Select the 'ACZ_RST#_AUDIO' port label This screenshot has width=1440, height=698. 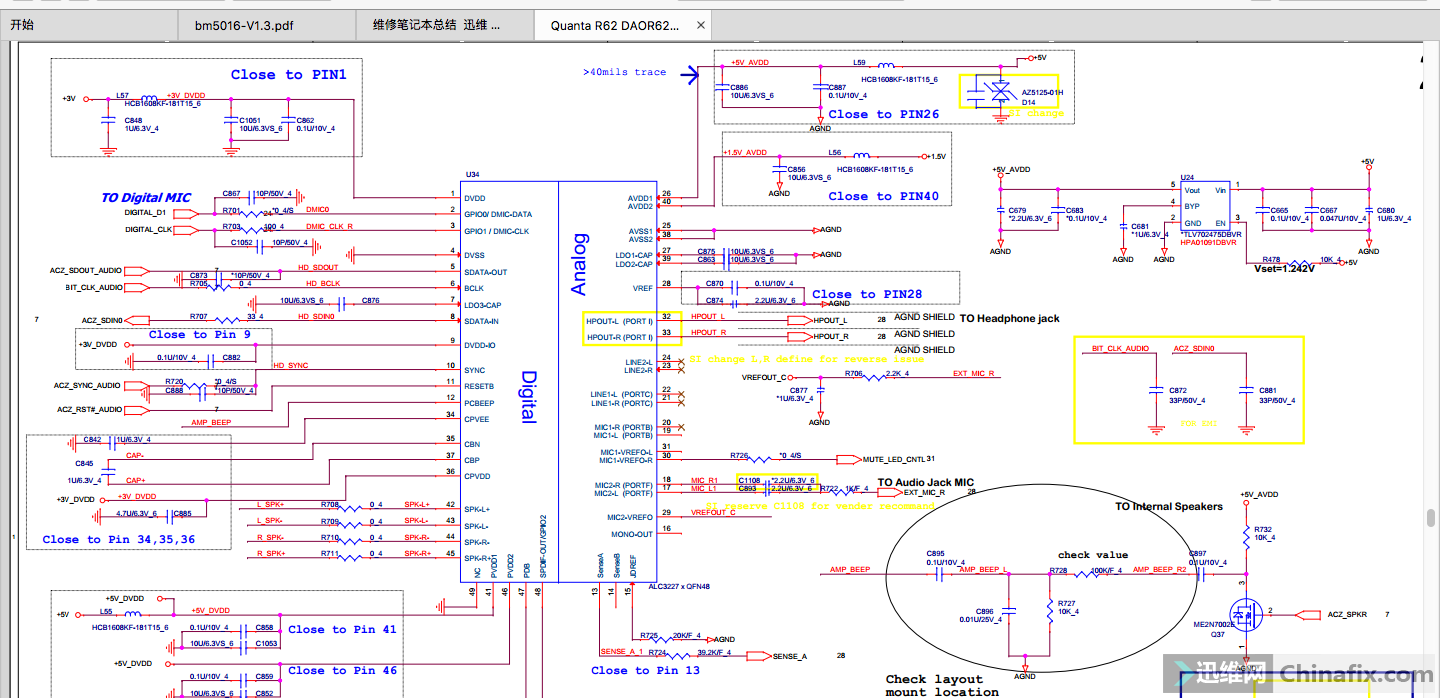(89, 409)
